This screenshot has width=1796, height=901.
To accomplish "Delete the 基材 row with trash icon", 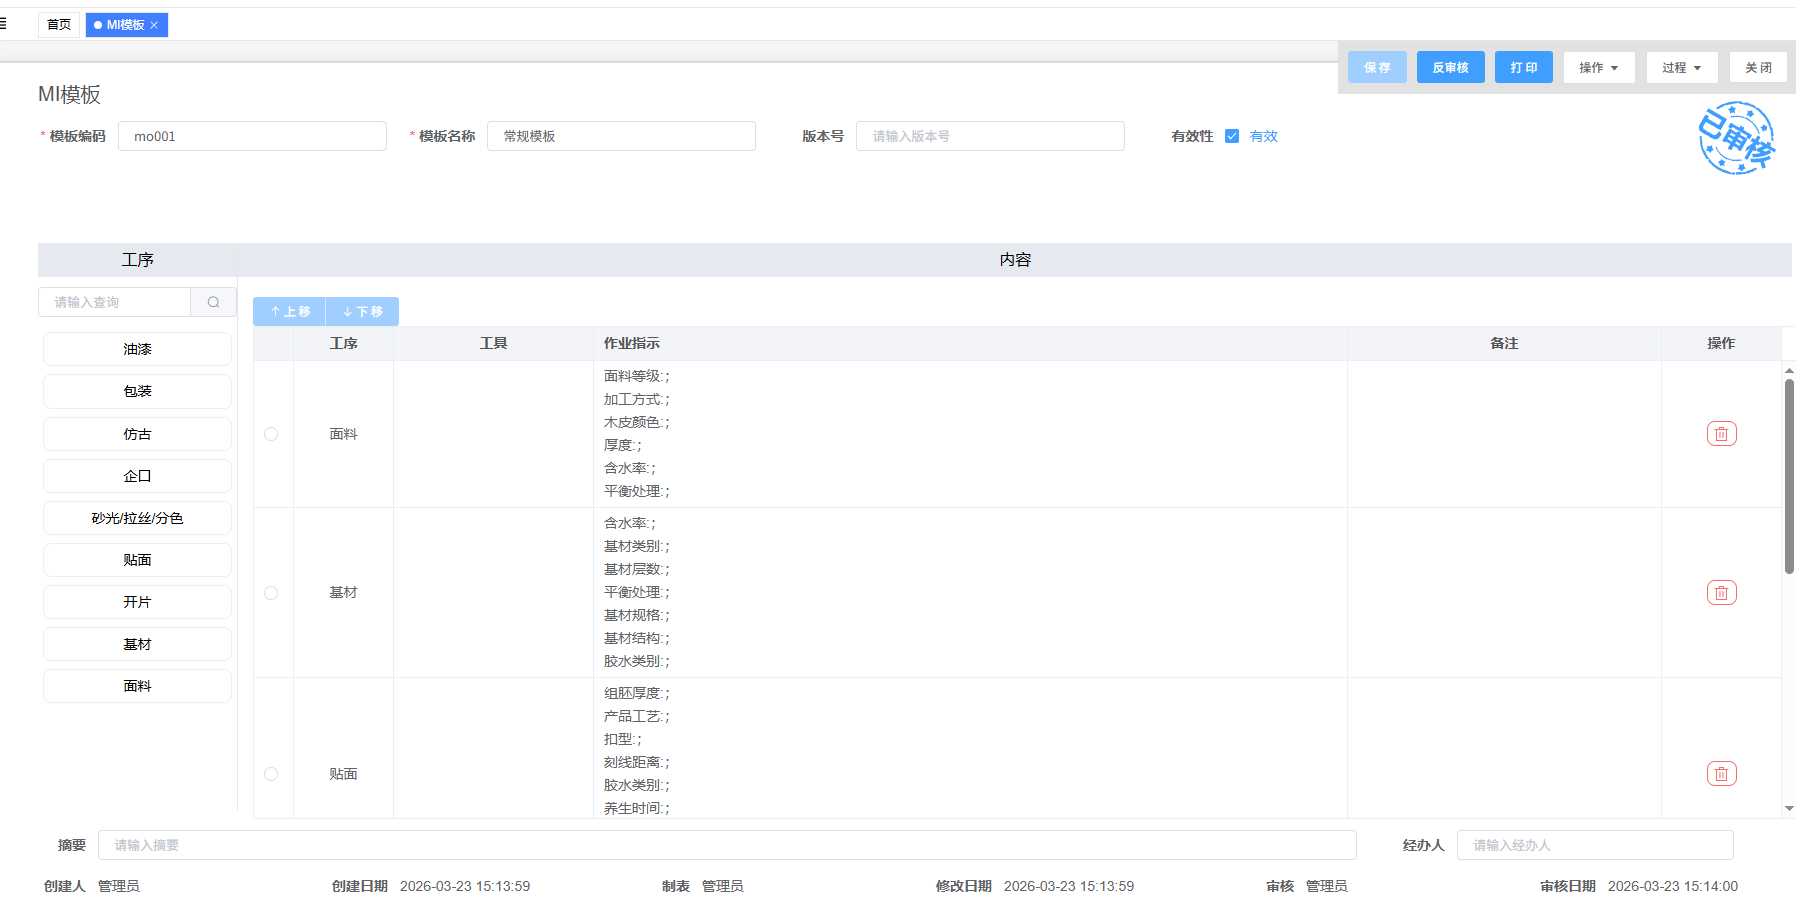I will pyautogui.click(x=1721, y=593).
